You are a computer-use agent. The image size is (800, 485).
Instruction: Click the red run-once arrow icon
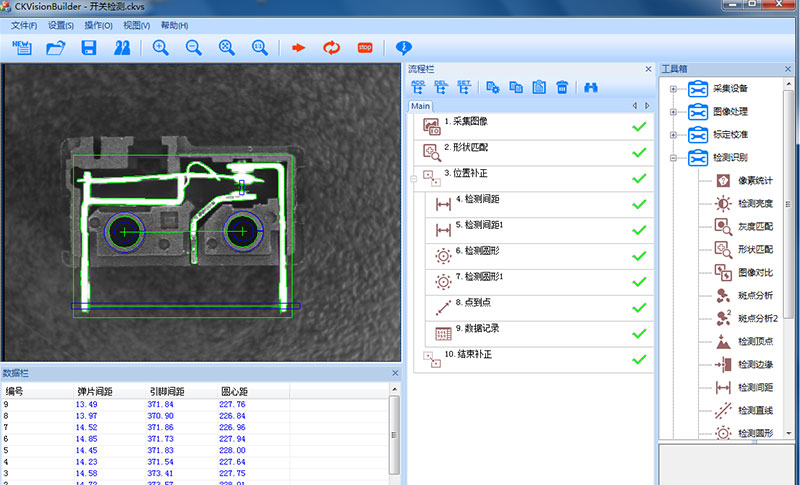(298, 47)
